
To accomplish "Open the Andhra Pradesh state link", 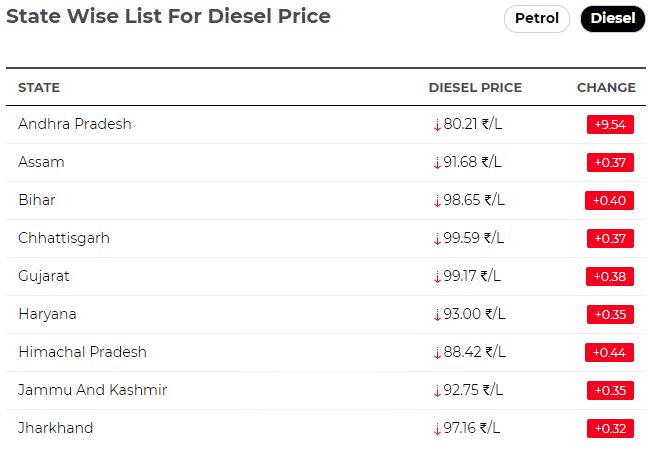I will pyautogui.click(x=75, y=124).
